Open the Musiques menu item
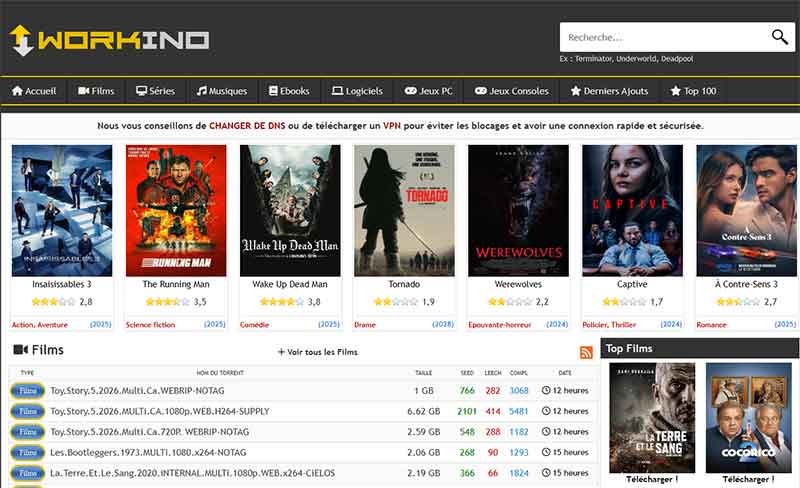Screen dimensions: 800x488 (222, 91)
